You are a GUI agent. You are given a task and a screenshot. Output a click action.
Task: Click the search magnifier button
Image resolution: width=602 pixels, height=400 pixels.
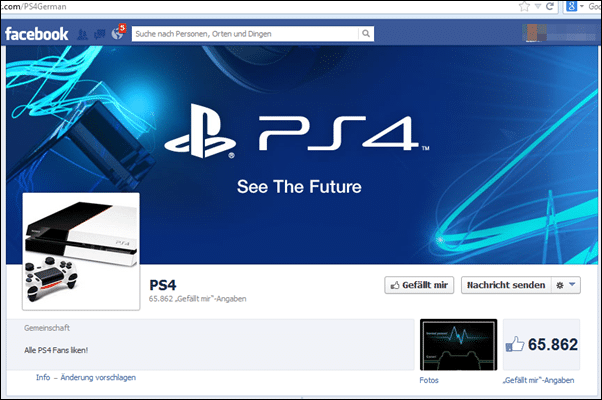point(366,34)
